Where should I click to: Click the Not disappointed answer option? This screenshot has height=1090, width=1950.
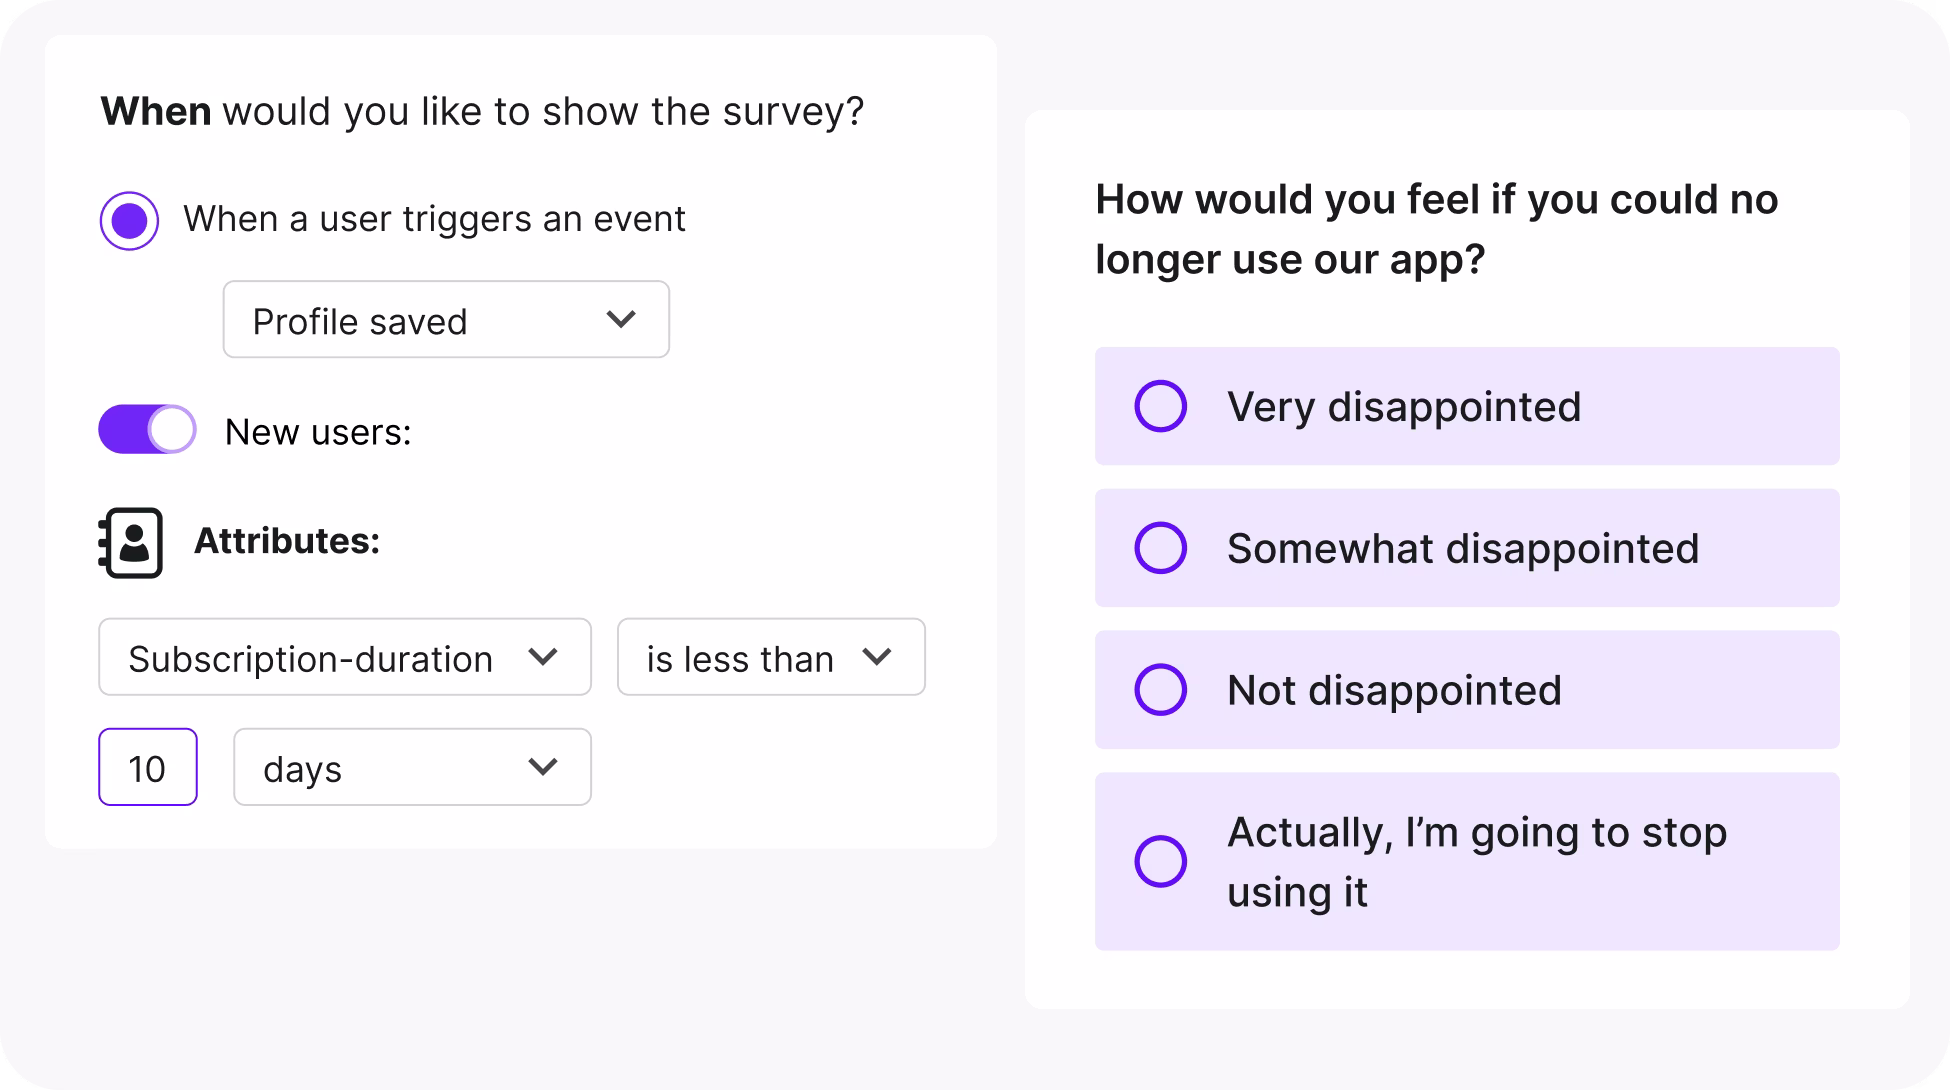(x=1466, y=690)
